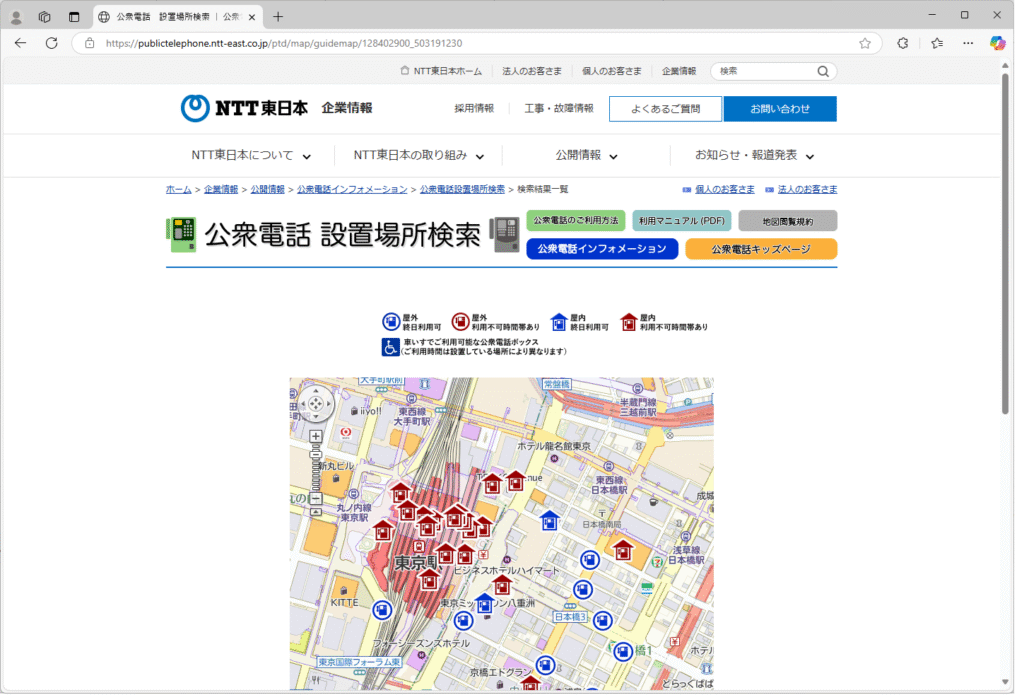1024x695 pixels.
Task: Expand the お知らせ・報道発表 menu
Action: (754, 155)
